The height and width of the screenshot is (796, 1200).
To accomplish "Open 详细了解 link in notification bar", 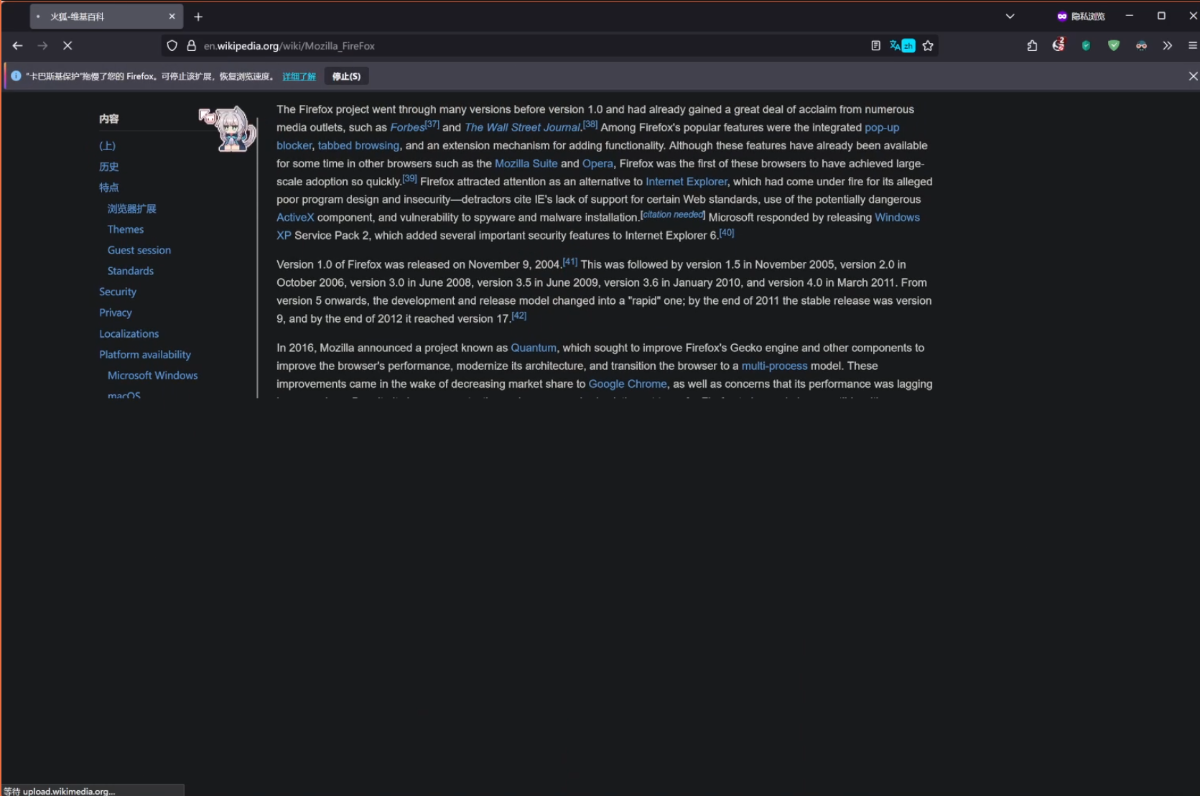I will pos(298,76).
